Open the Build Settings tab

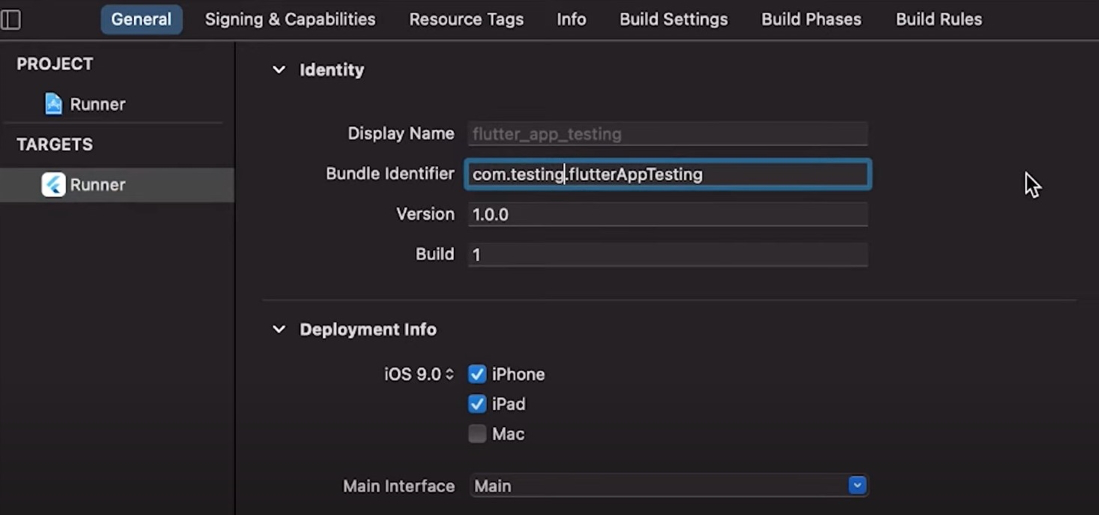point(673,19)
